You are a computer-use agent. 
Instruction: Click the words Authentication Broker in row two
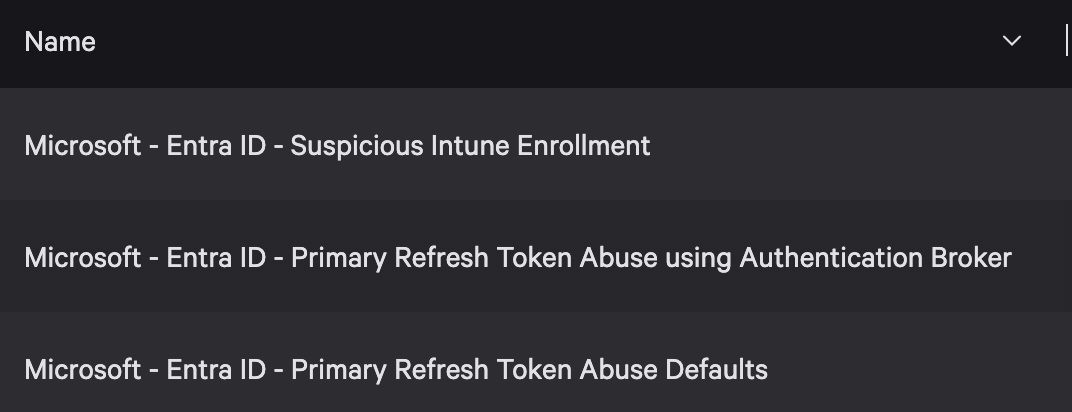tap(875, 258)
